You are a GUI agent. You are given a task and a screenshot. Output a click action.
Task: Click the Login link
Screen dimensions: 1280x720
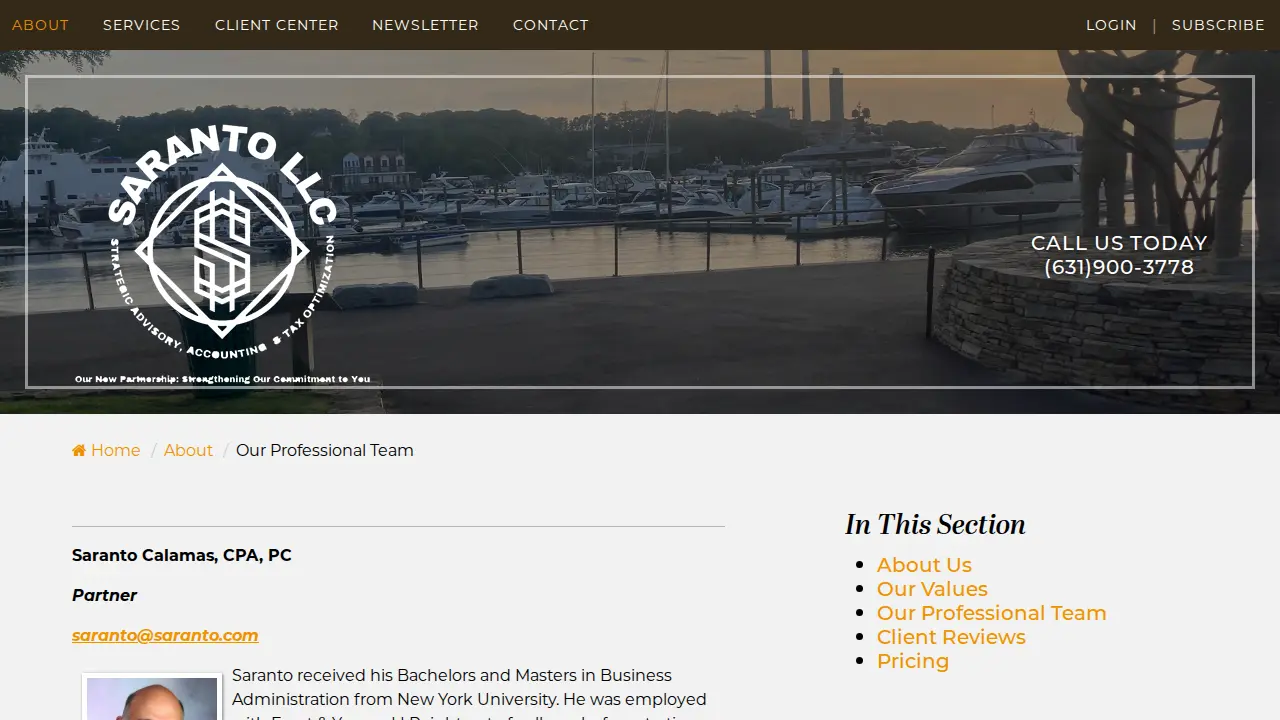point(1111,25)
